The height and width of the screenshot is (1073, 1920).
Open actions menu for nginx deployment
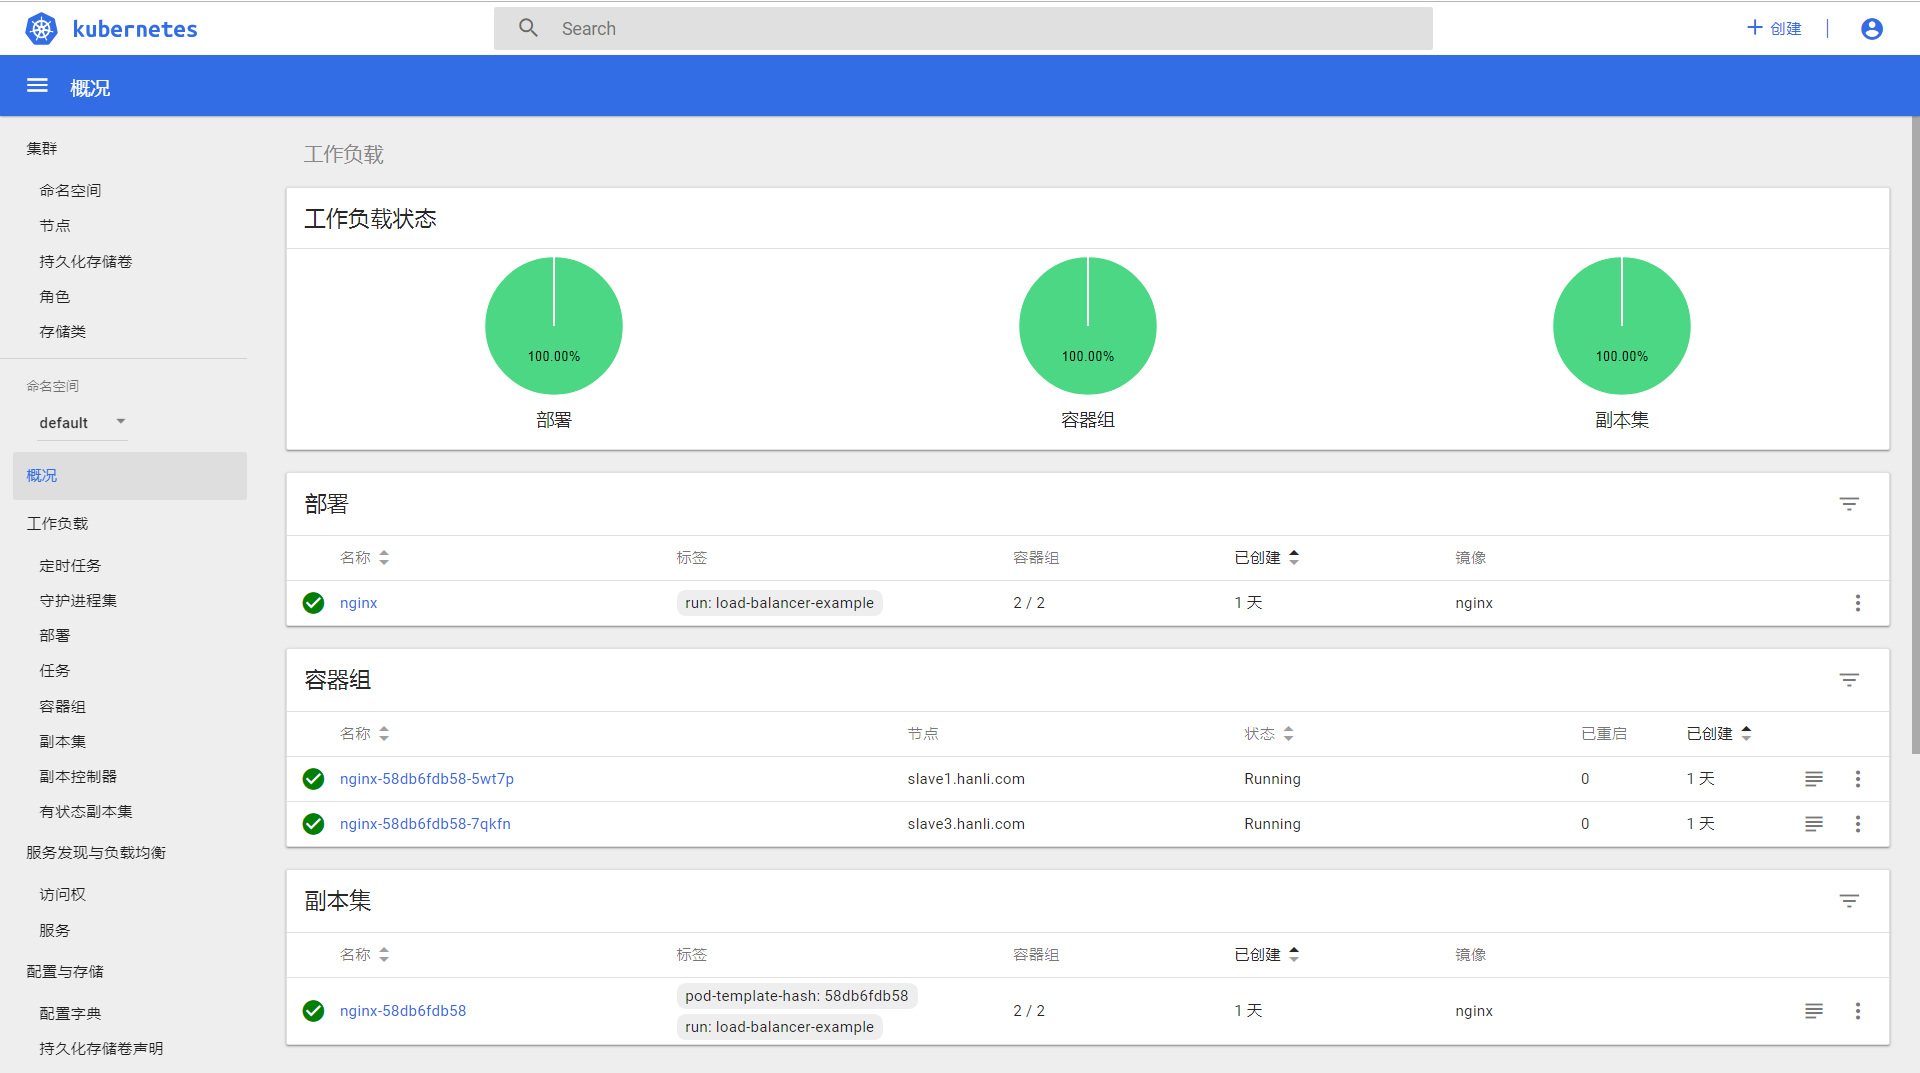coord(1858,603)
